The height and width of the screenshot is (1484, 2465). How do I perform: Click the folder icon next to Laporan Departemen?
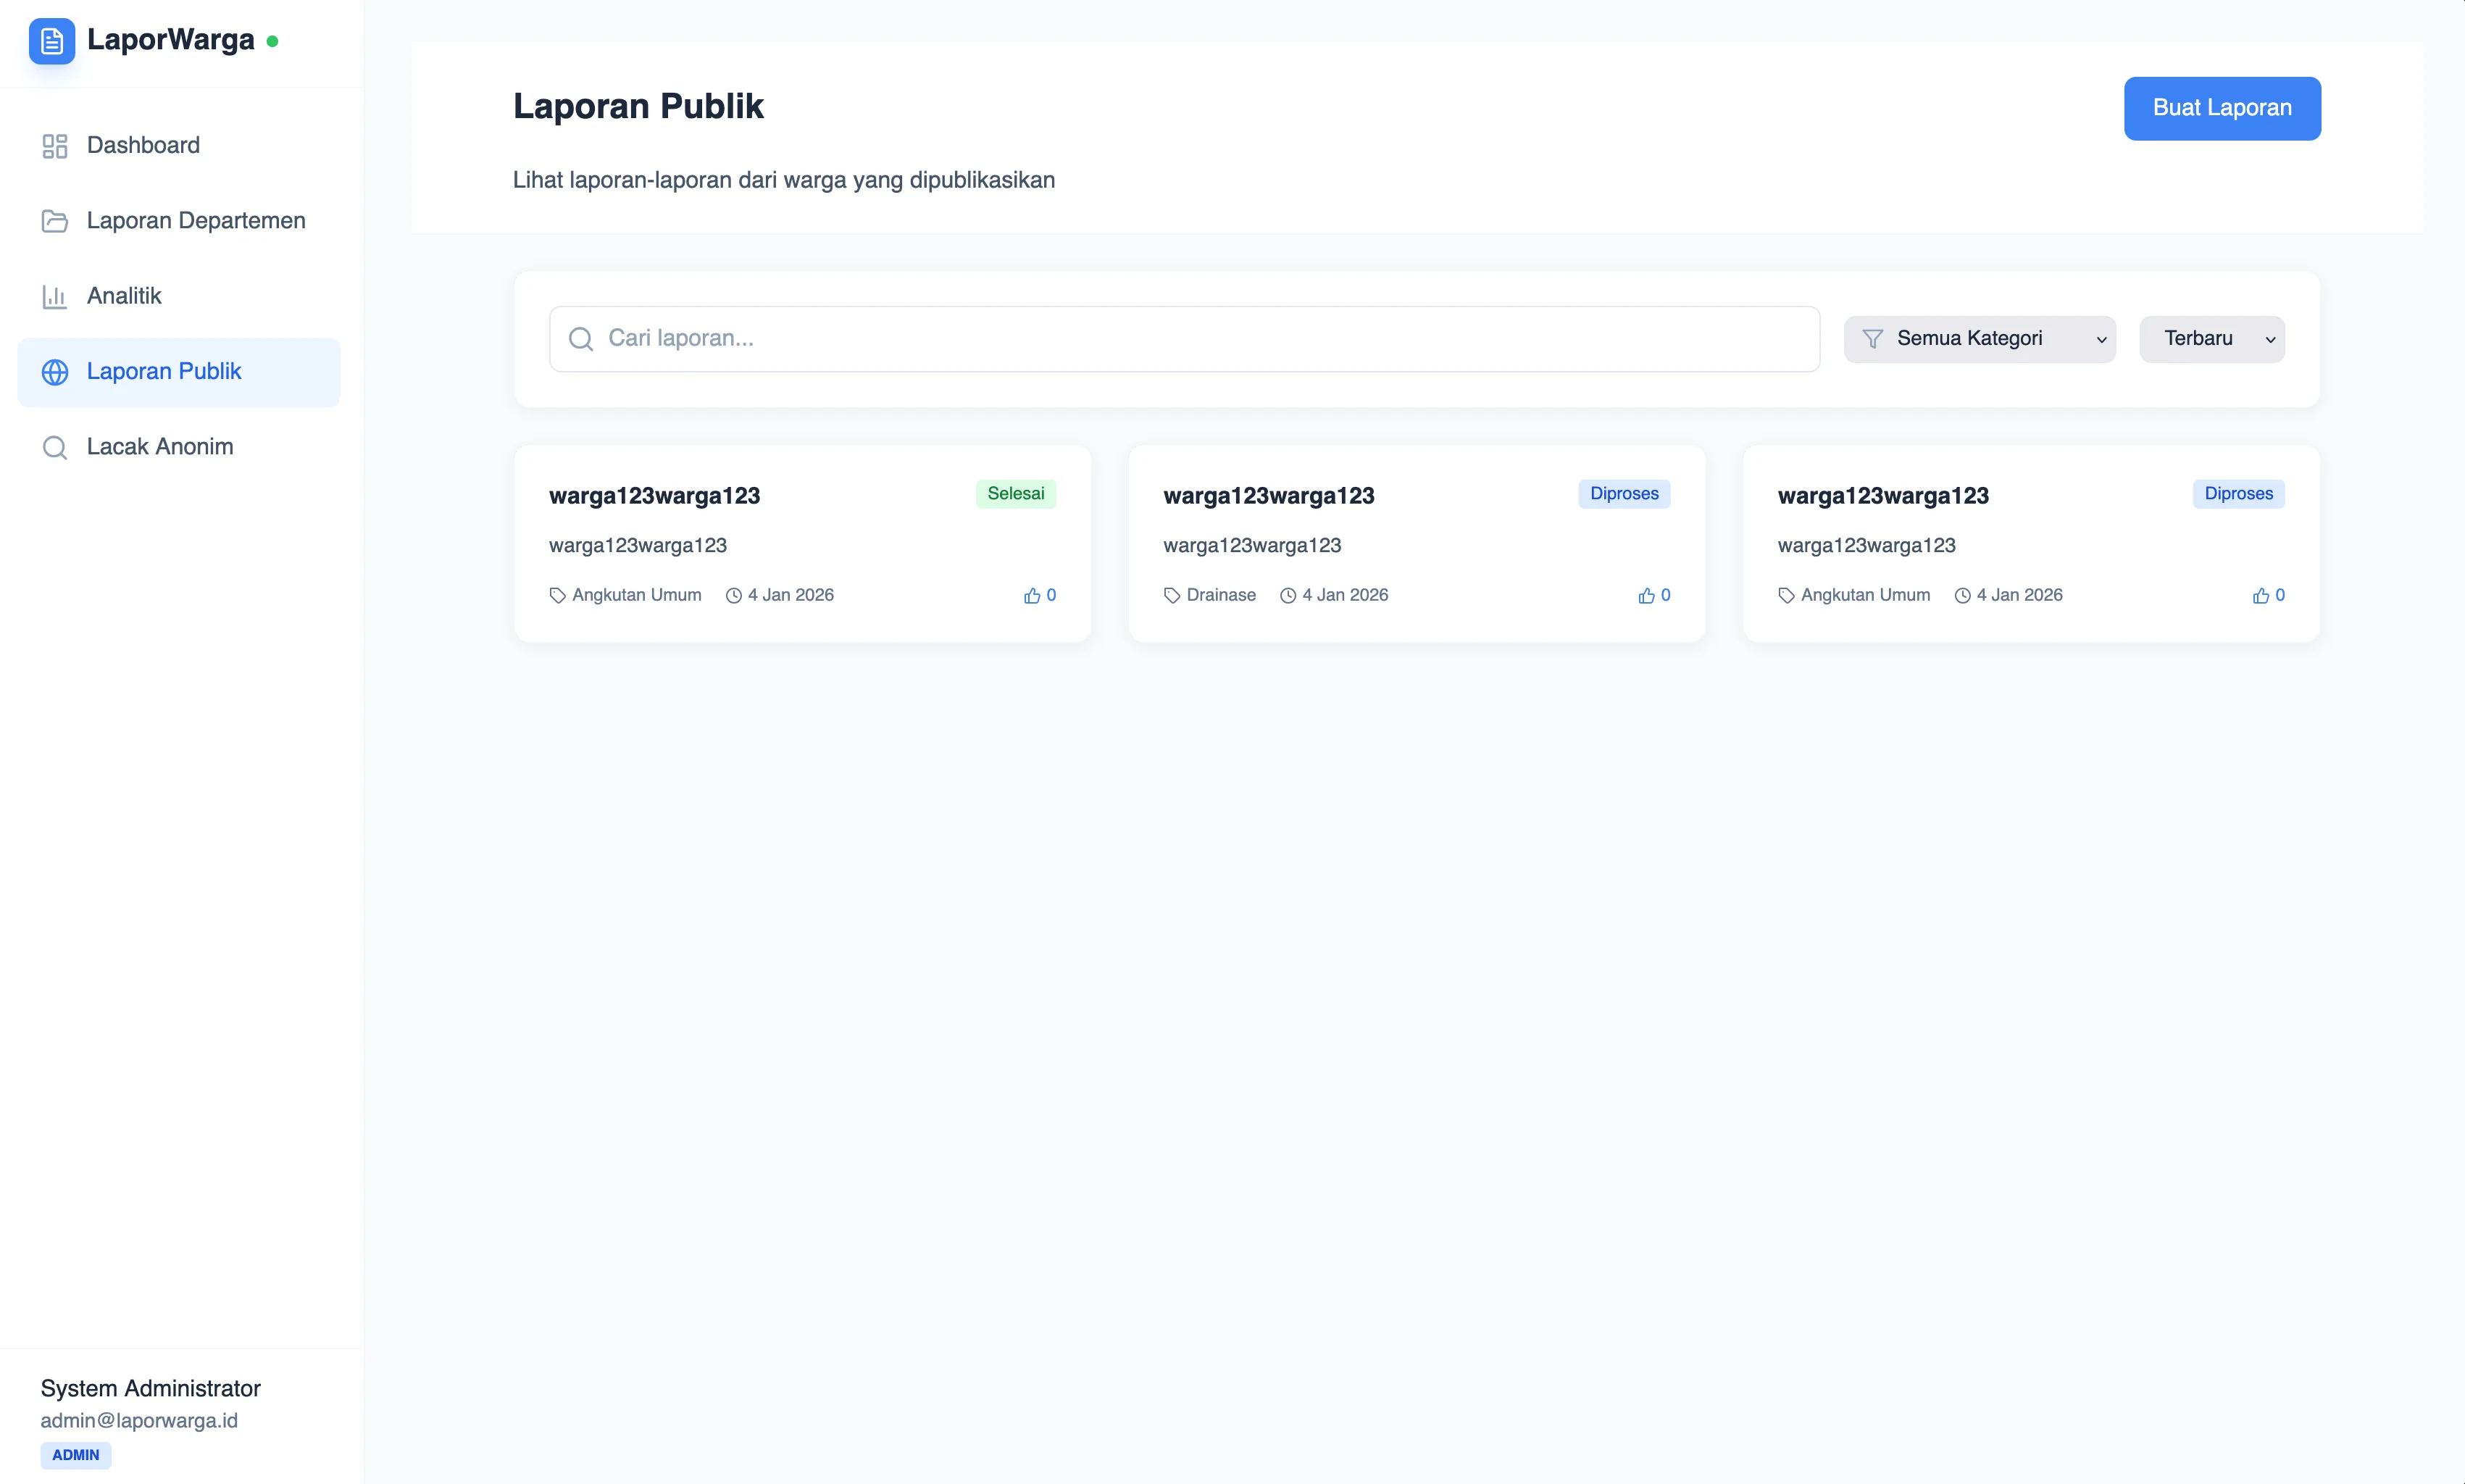pyautogui.click(x=54, y=220)
